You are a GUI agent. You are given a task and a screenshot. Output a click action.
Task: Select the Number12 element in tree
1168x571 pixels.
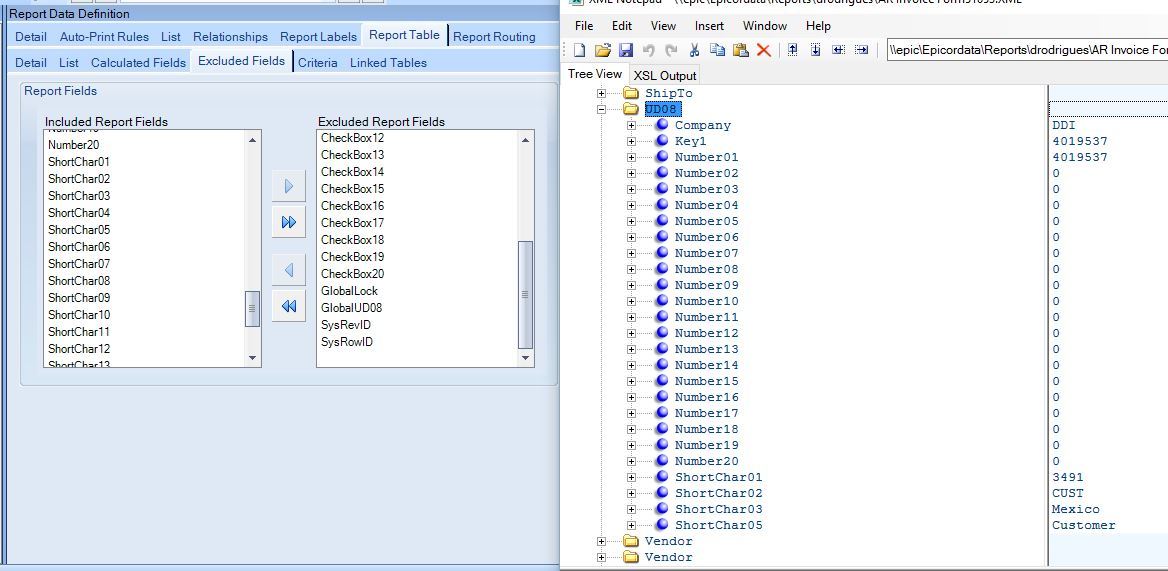pos(706,333)
